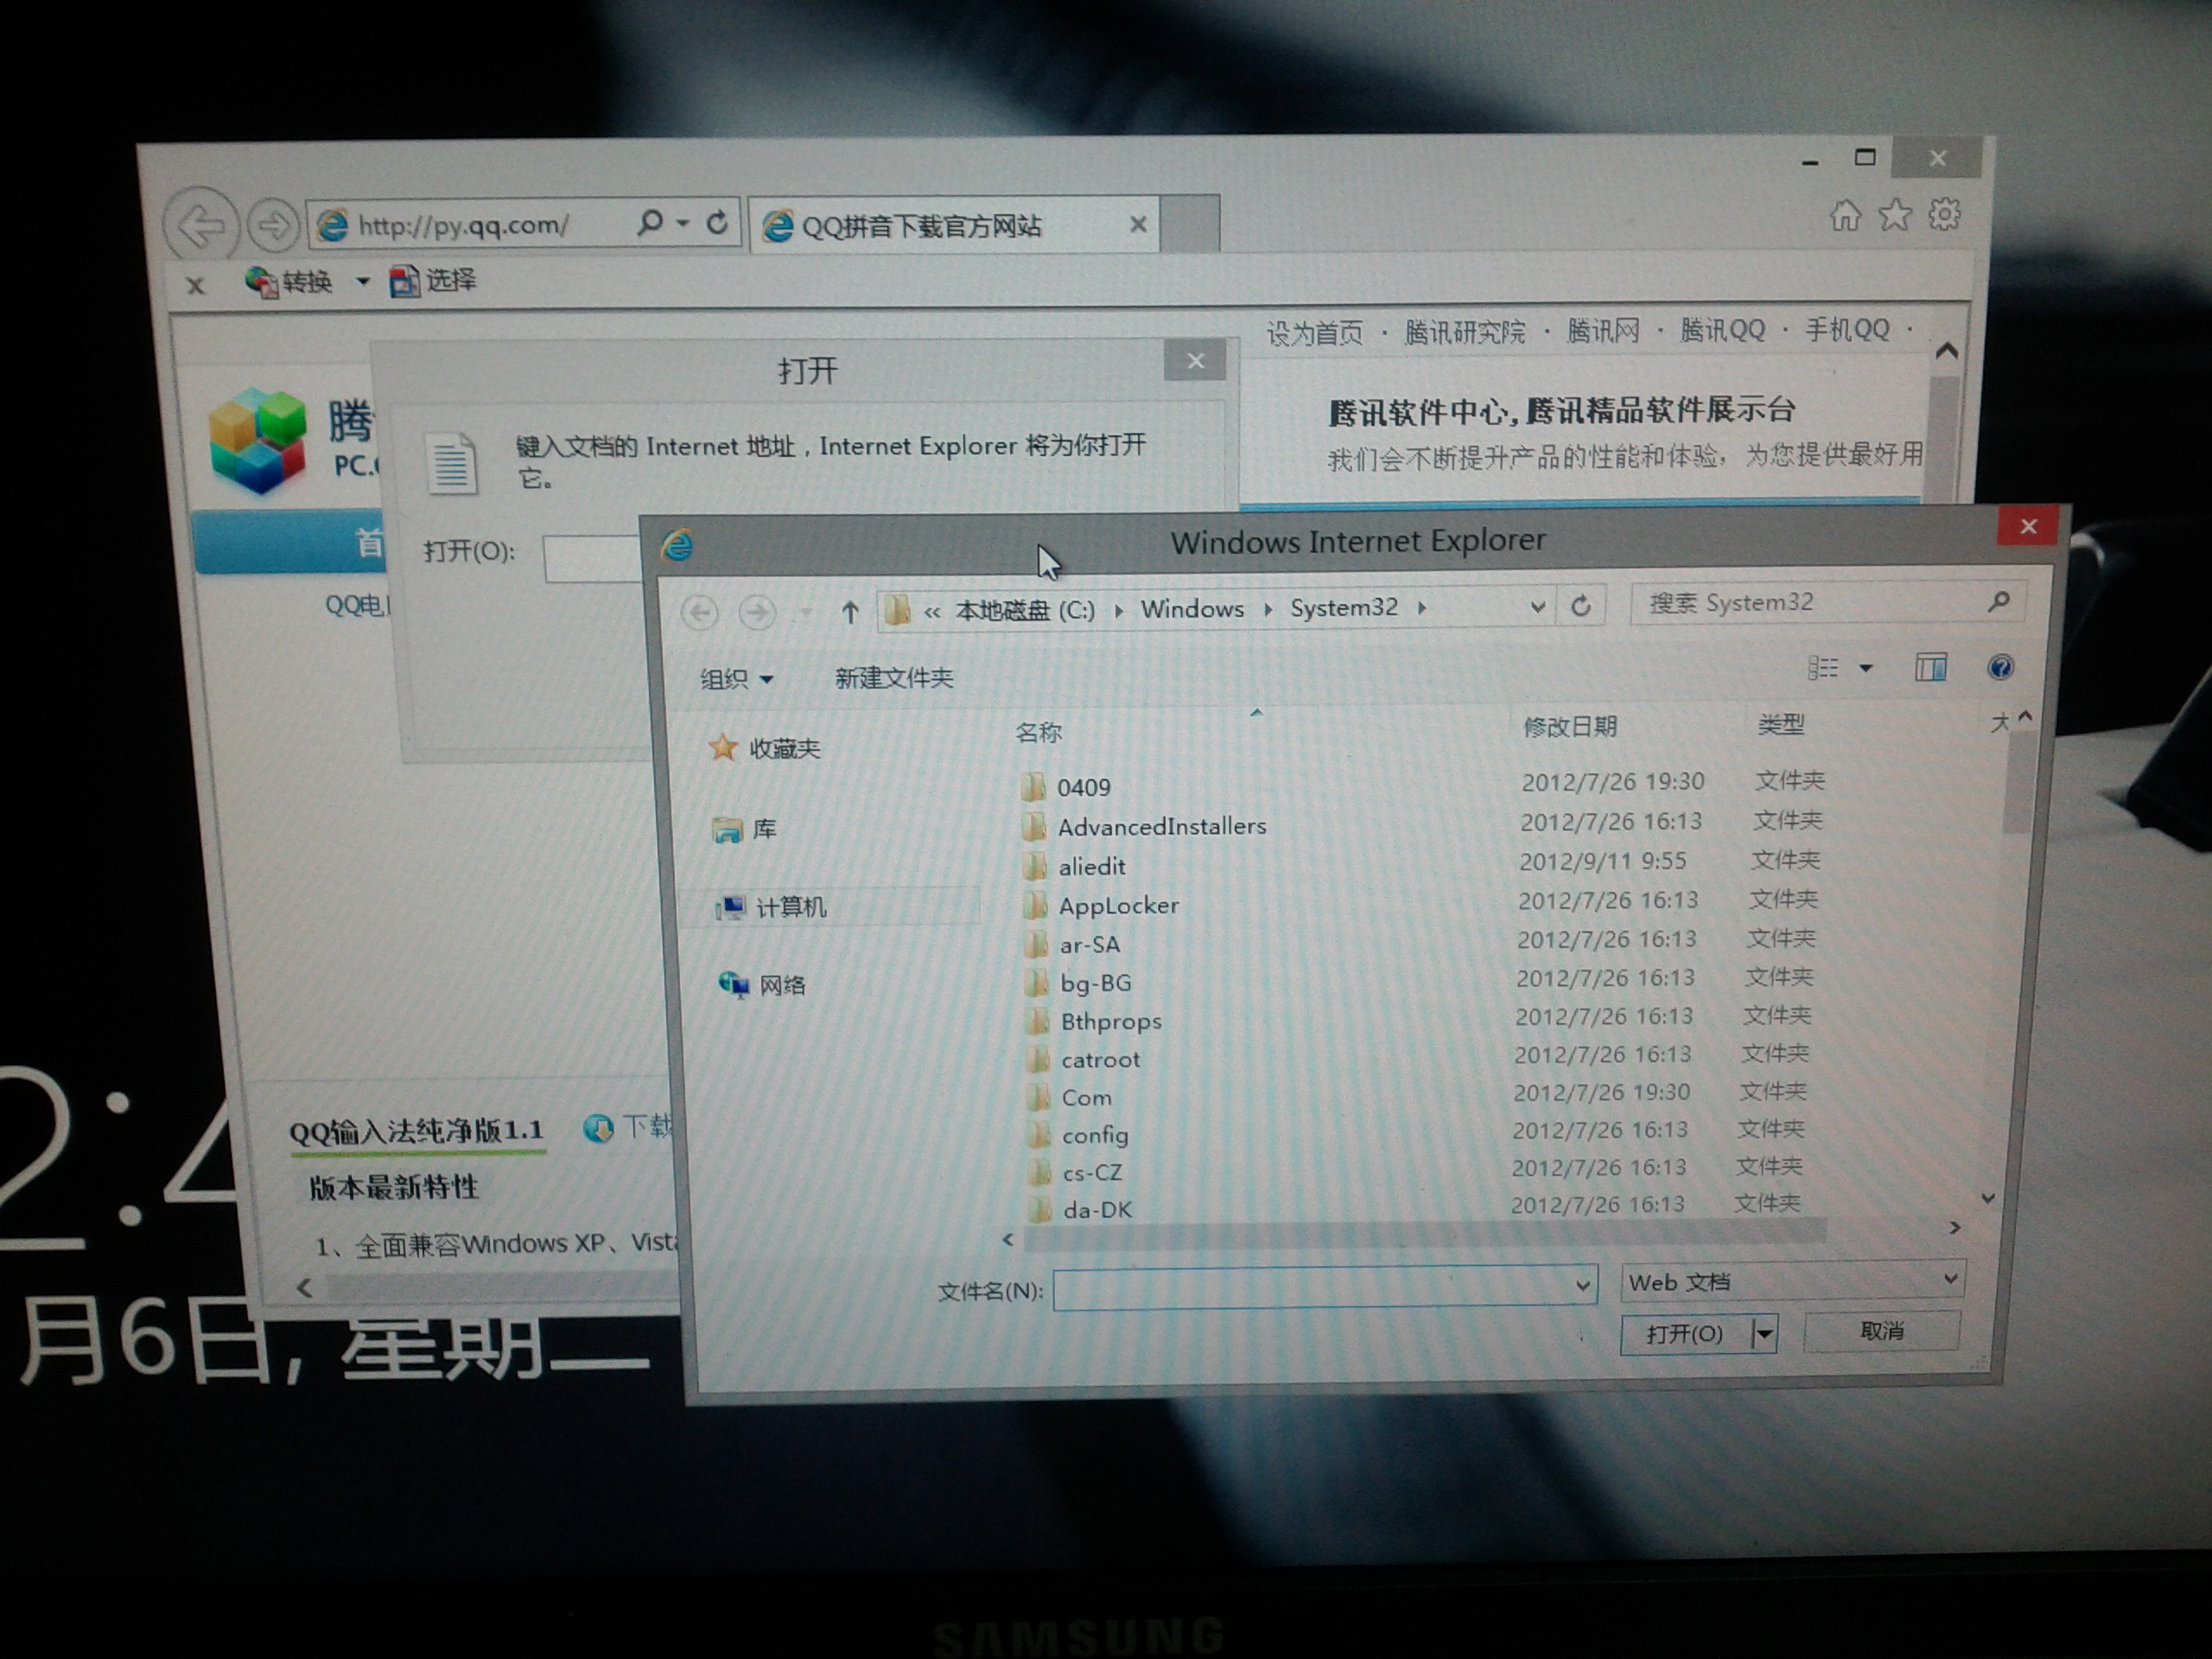Close the QQ拼音下载官方网站 tab
This screenshot has height=1659, width=2212.
1138,224
